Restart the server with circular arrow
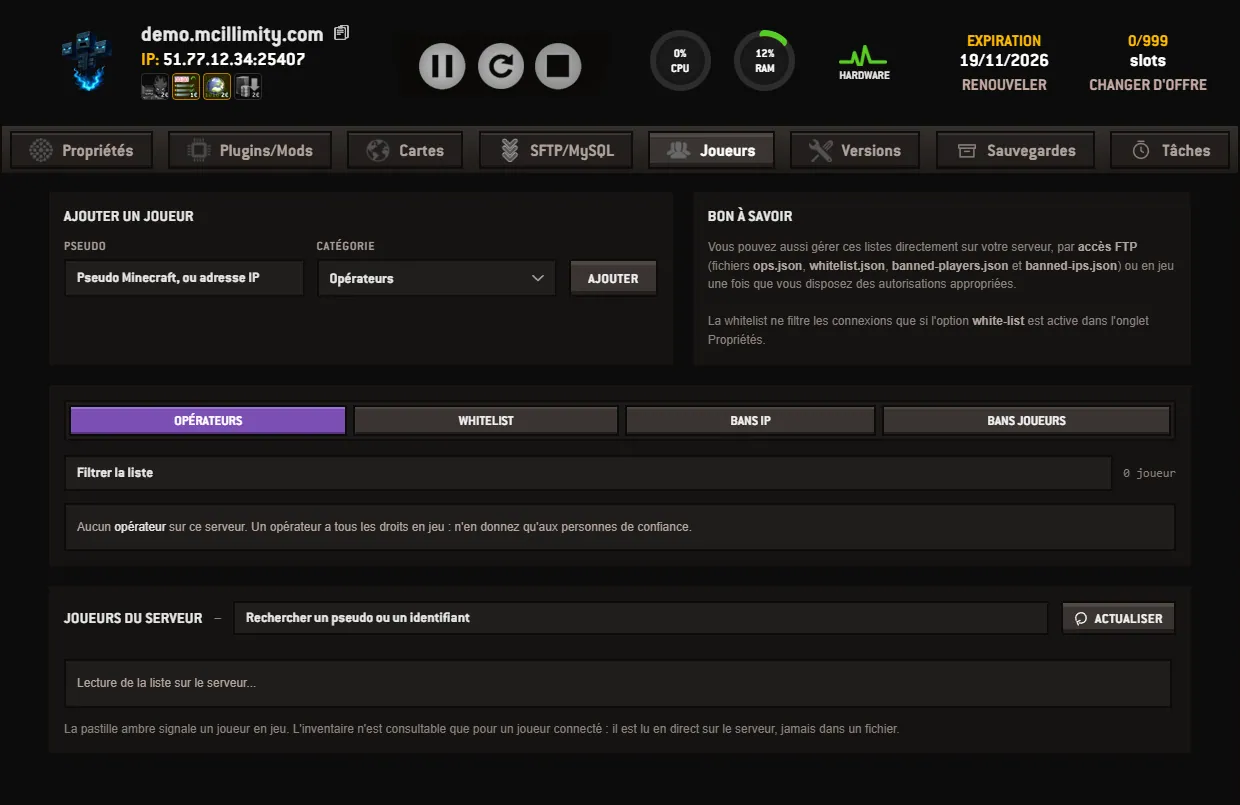The image size is (1240, 805). pos(501,66)
